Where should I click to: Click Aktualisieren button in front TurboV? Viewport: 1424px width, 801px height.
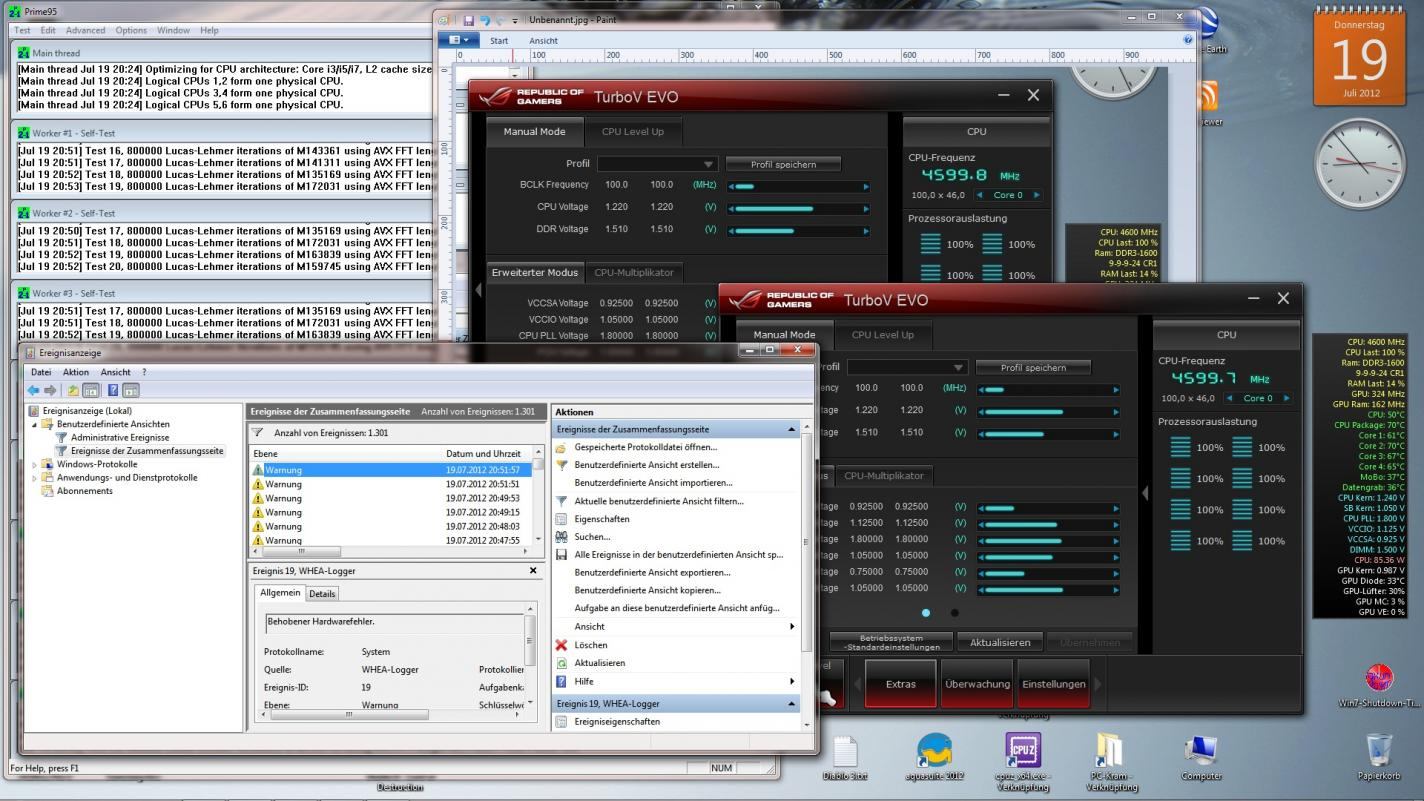[999, 642]
